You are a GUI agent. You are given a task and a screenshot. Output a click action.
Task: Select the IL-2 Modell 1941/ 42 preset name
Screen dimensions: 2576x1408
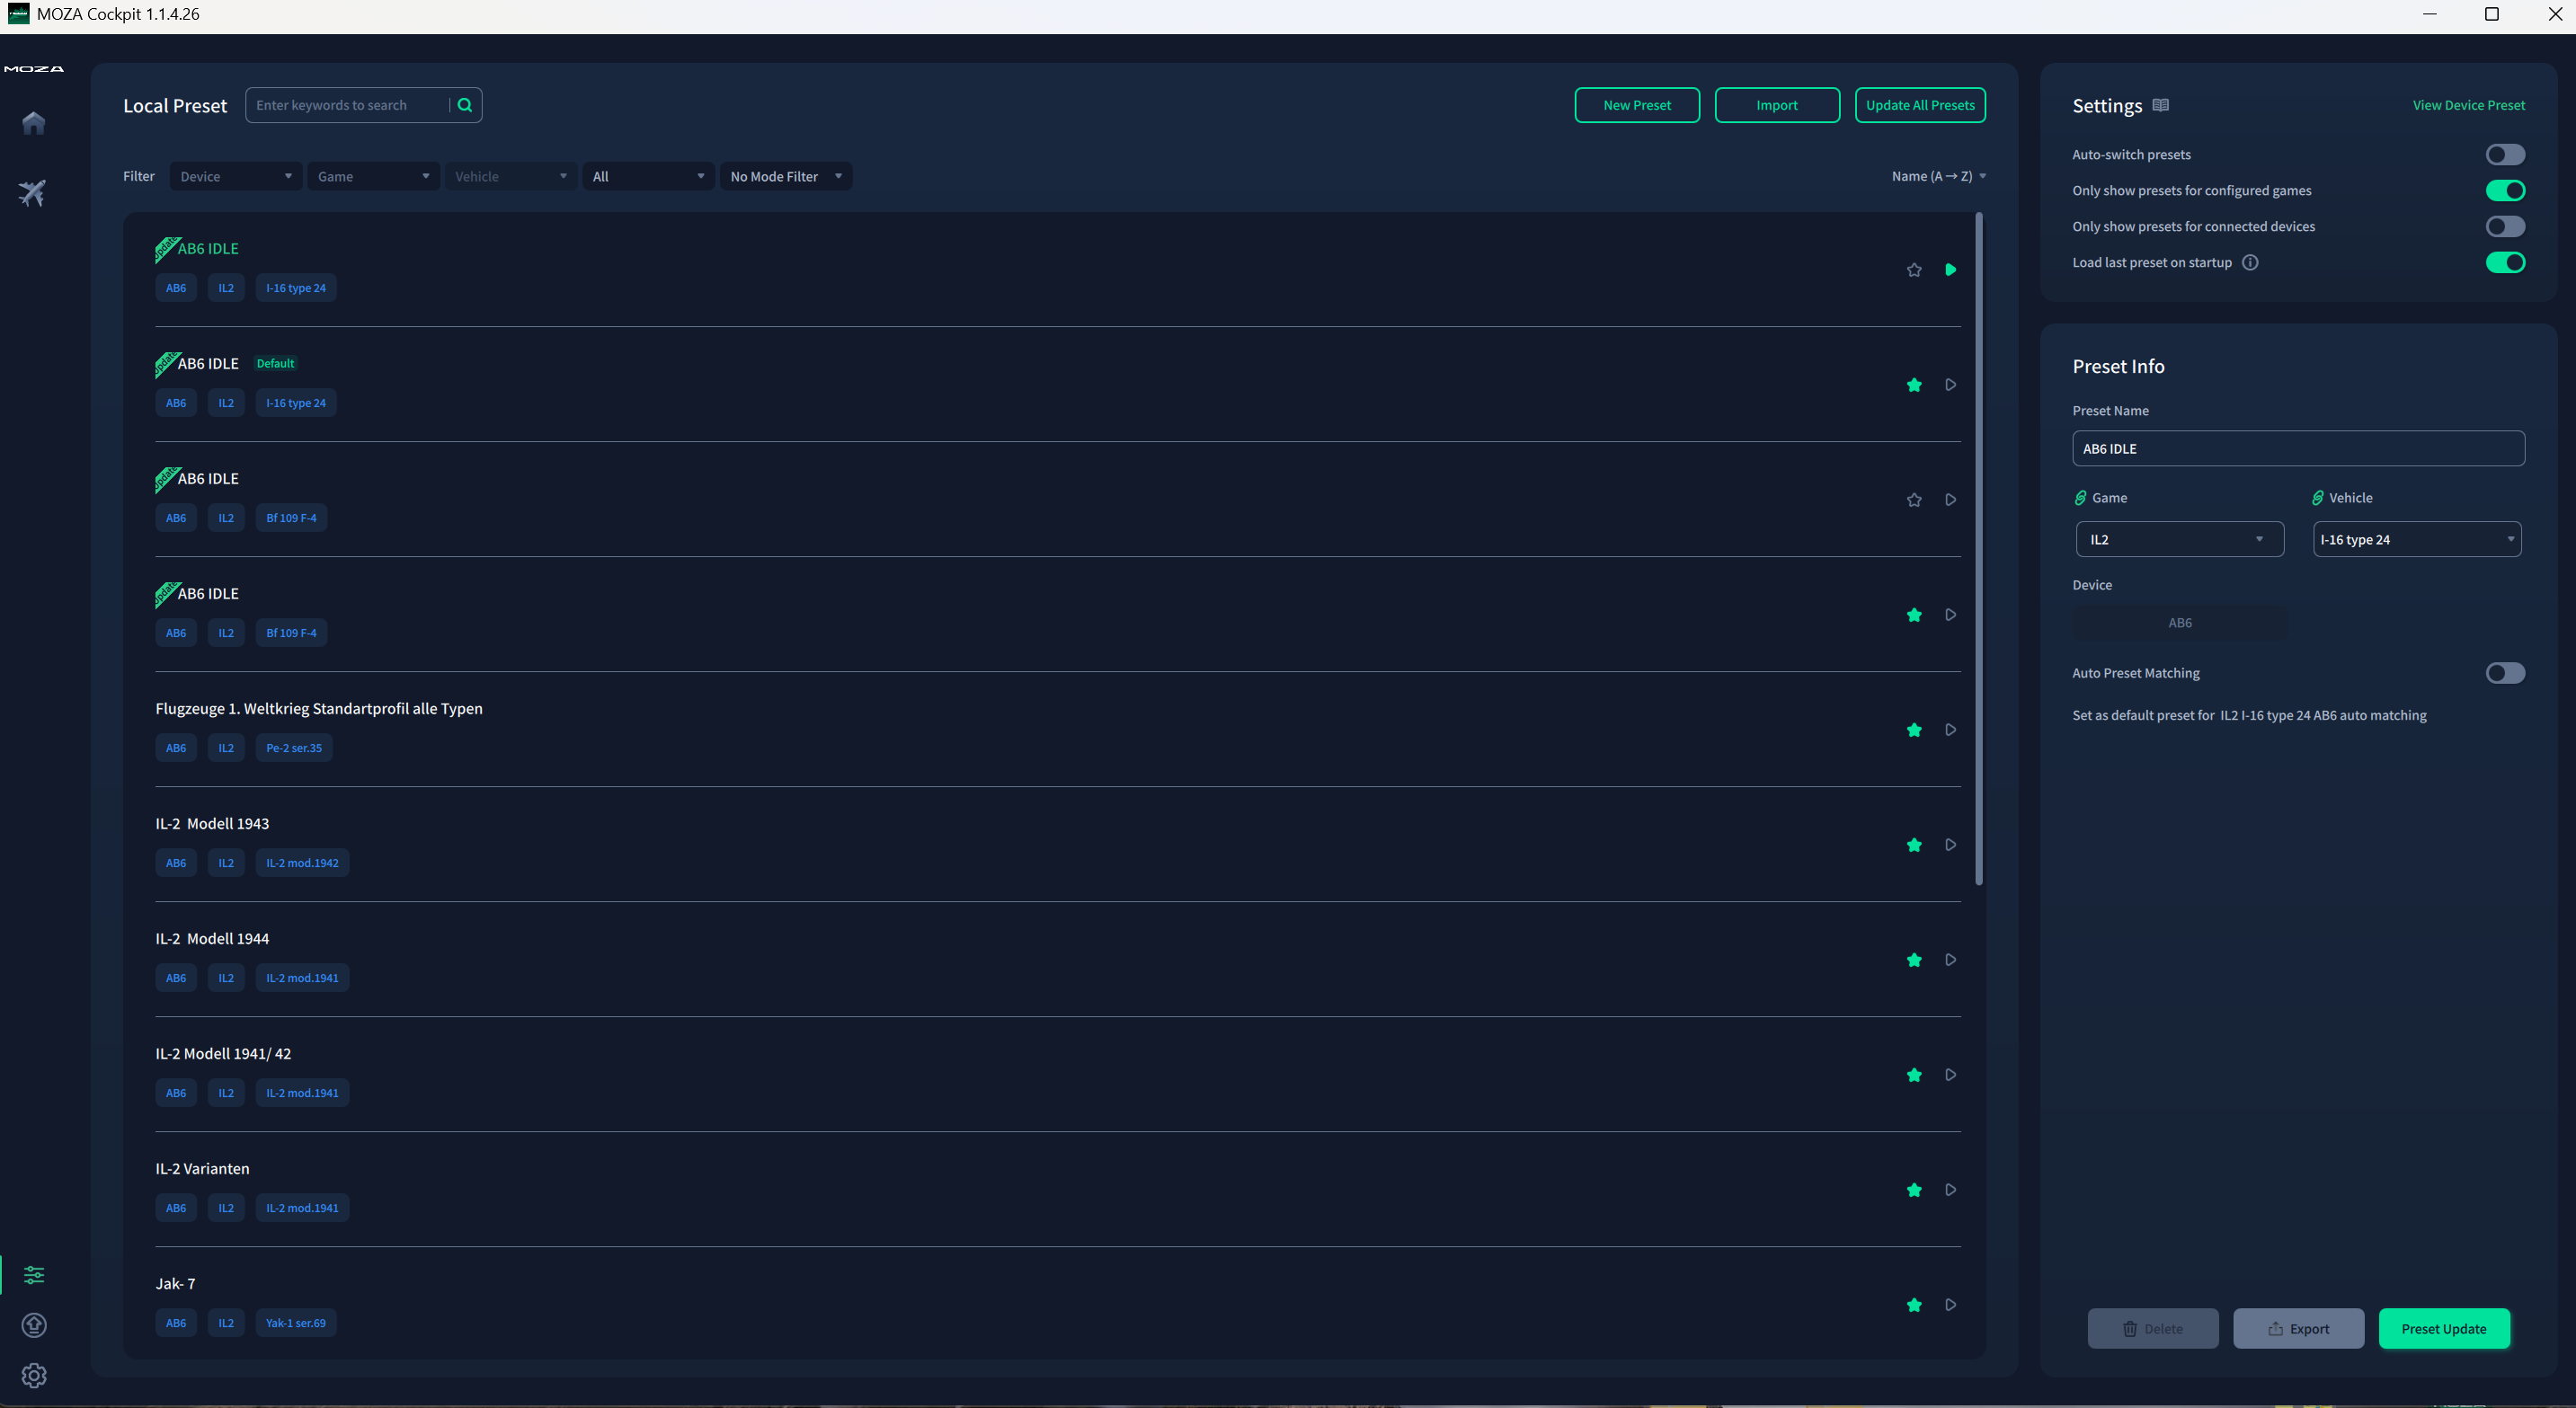(223, 1054)
